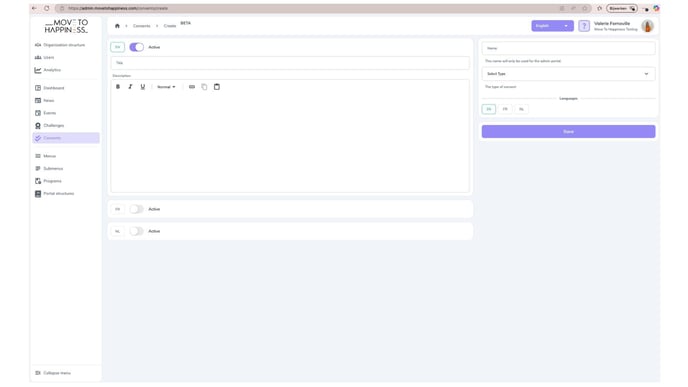Click the NL tag in the collapsed language row

point(118,231)
